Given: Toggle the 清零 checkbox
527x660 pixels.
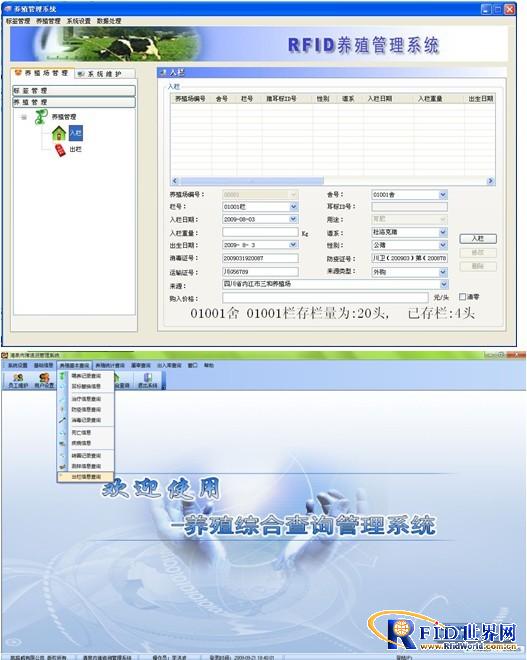Looking at the screenshot, I should pos(462,297).
